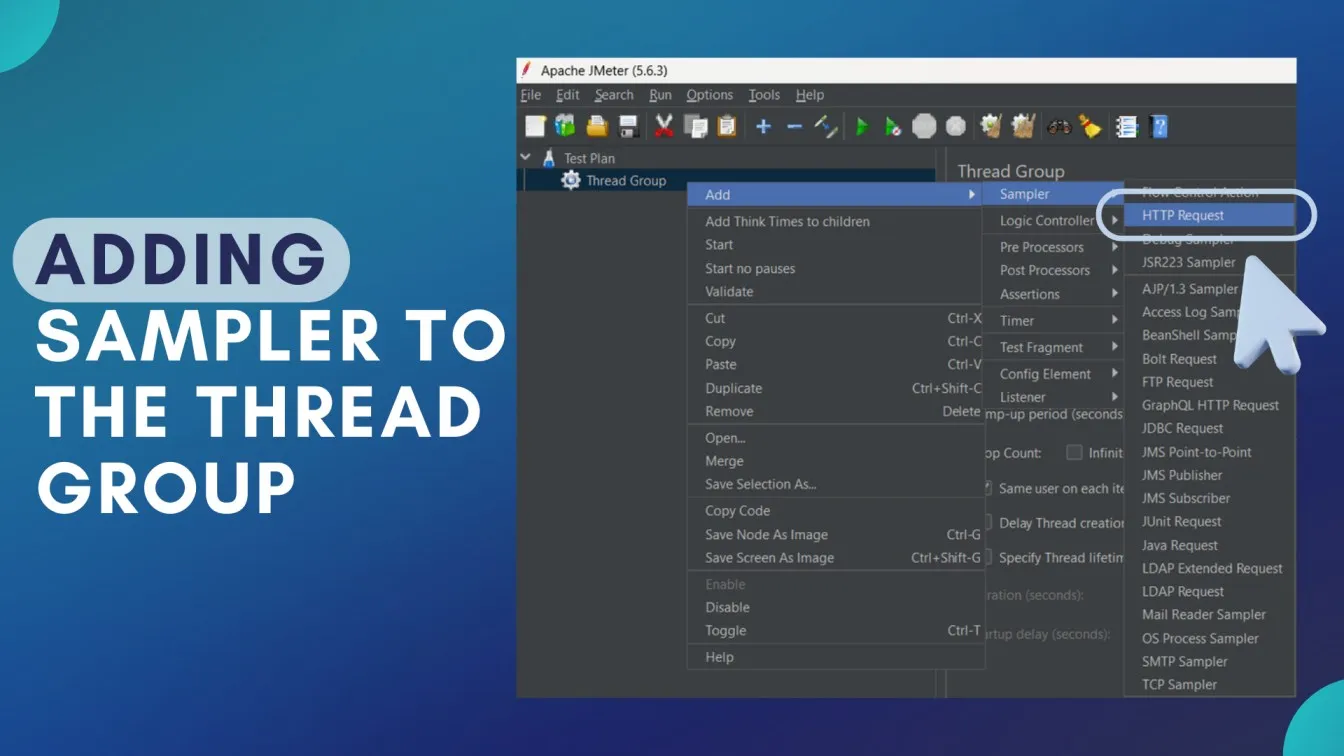
Task: Choose Add Think Times to children
Action: coord(835,221)
